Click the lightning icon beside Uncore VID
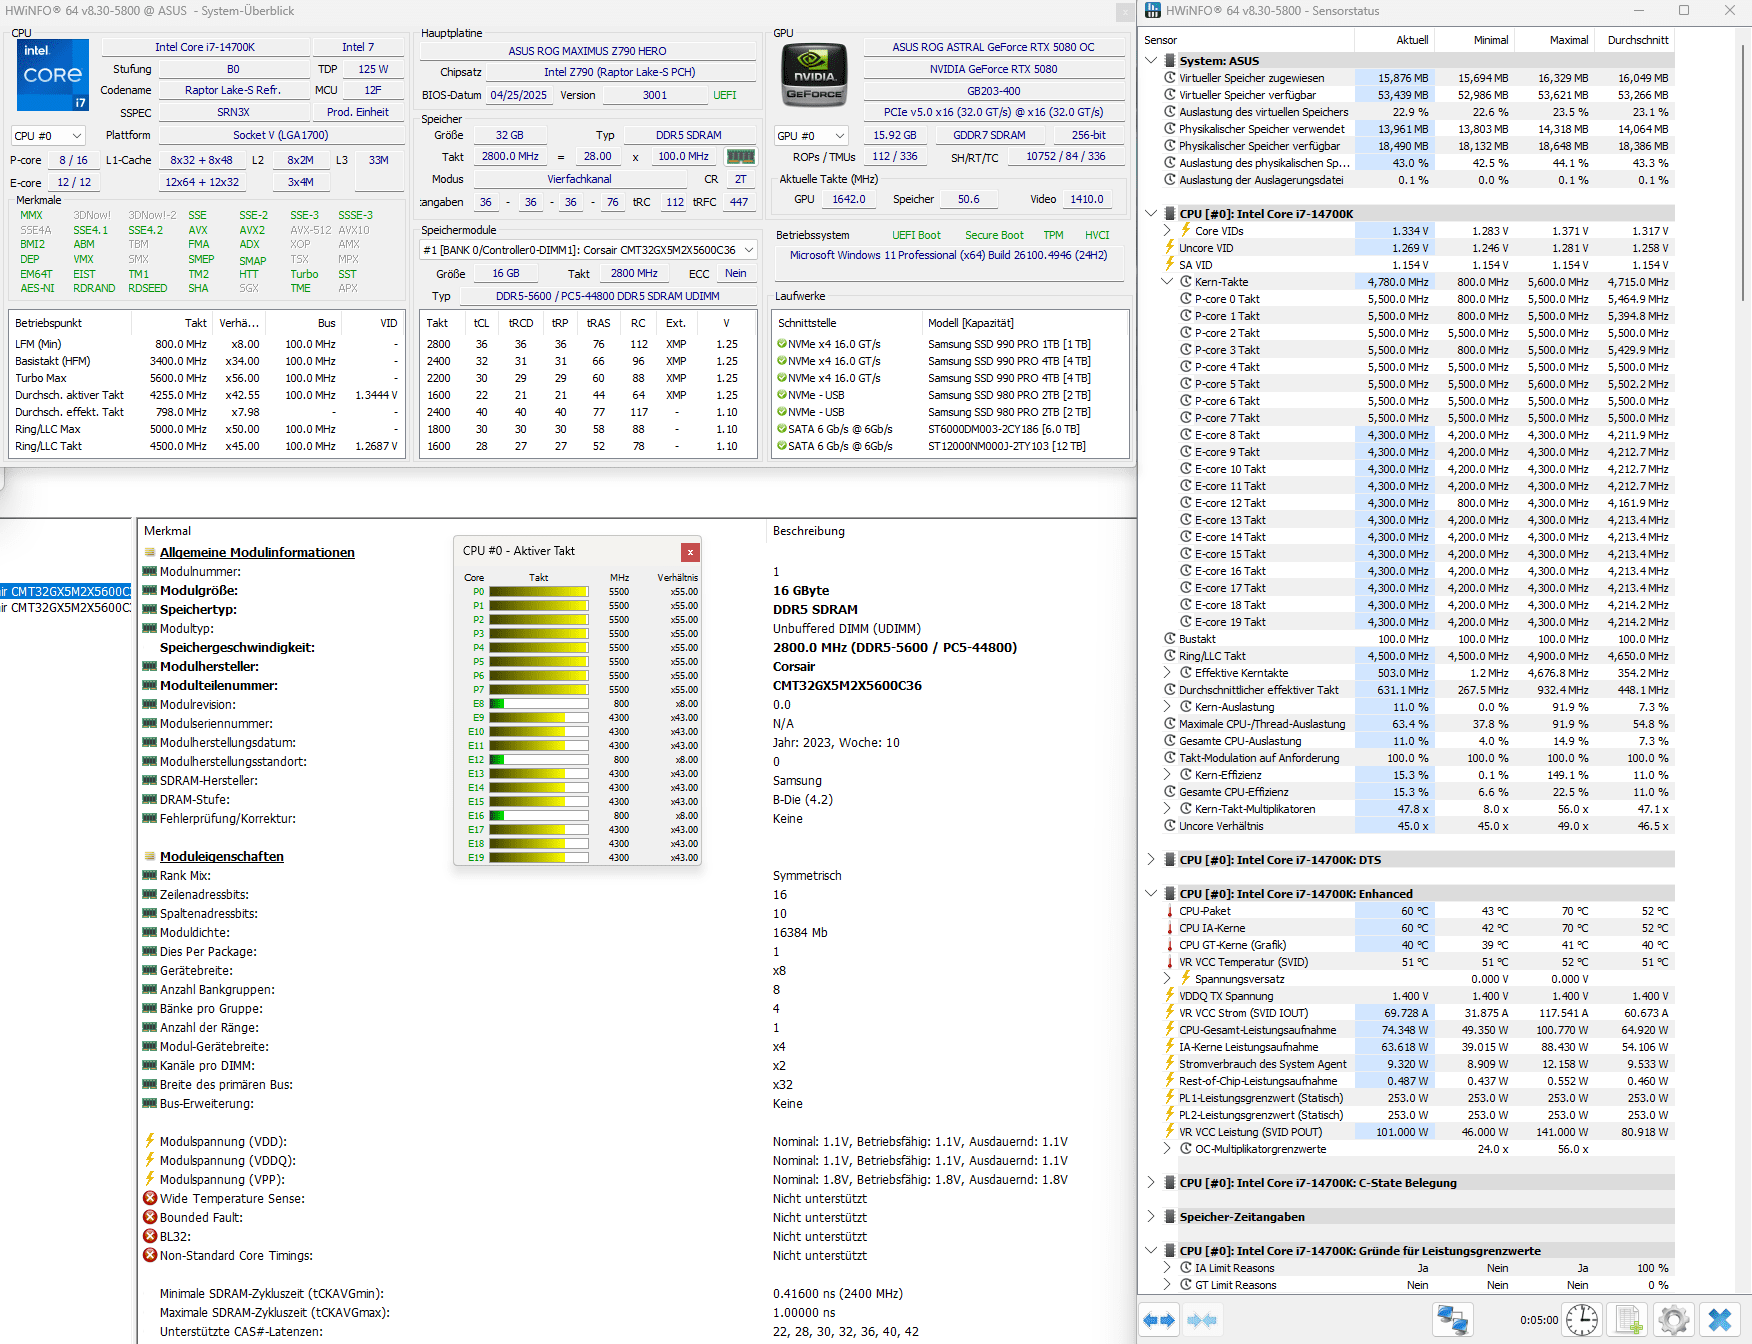 [1169, 248]
